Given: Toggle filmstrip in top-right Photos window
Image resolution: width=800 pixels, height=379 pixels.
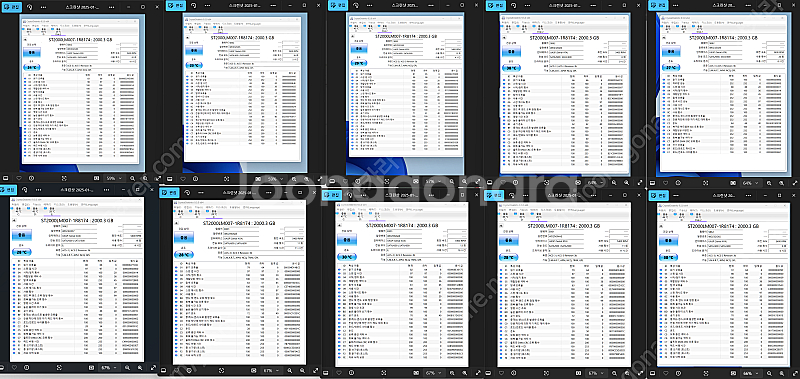Looking at the screenshot, I should pyautogui.click(x=653, y=183).
